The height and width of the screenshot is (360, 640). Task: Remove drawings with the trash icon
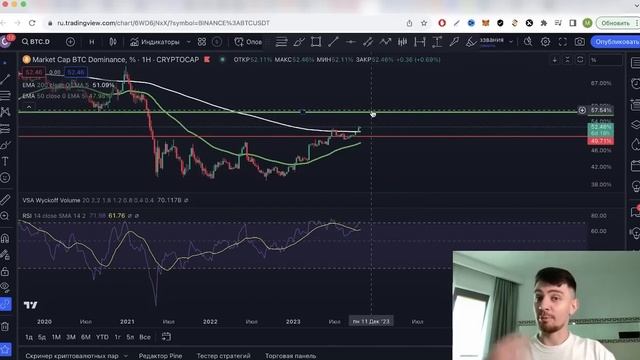point(5,327)
